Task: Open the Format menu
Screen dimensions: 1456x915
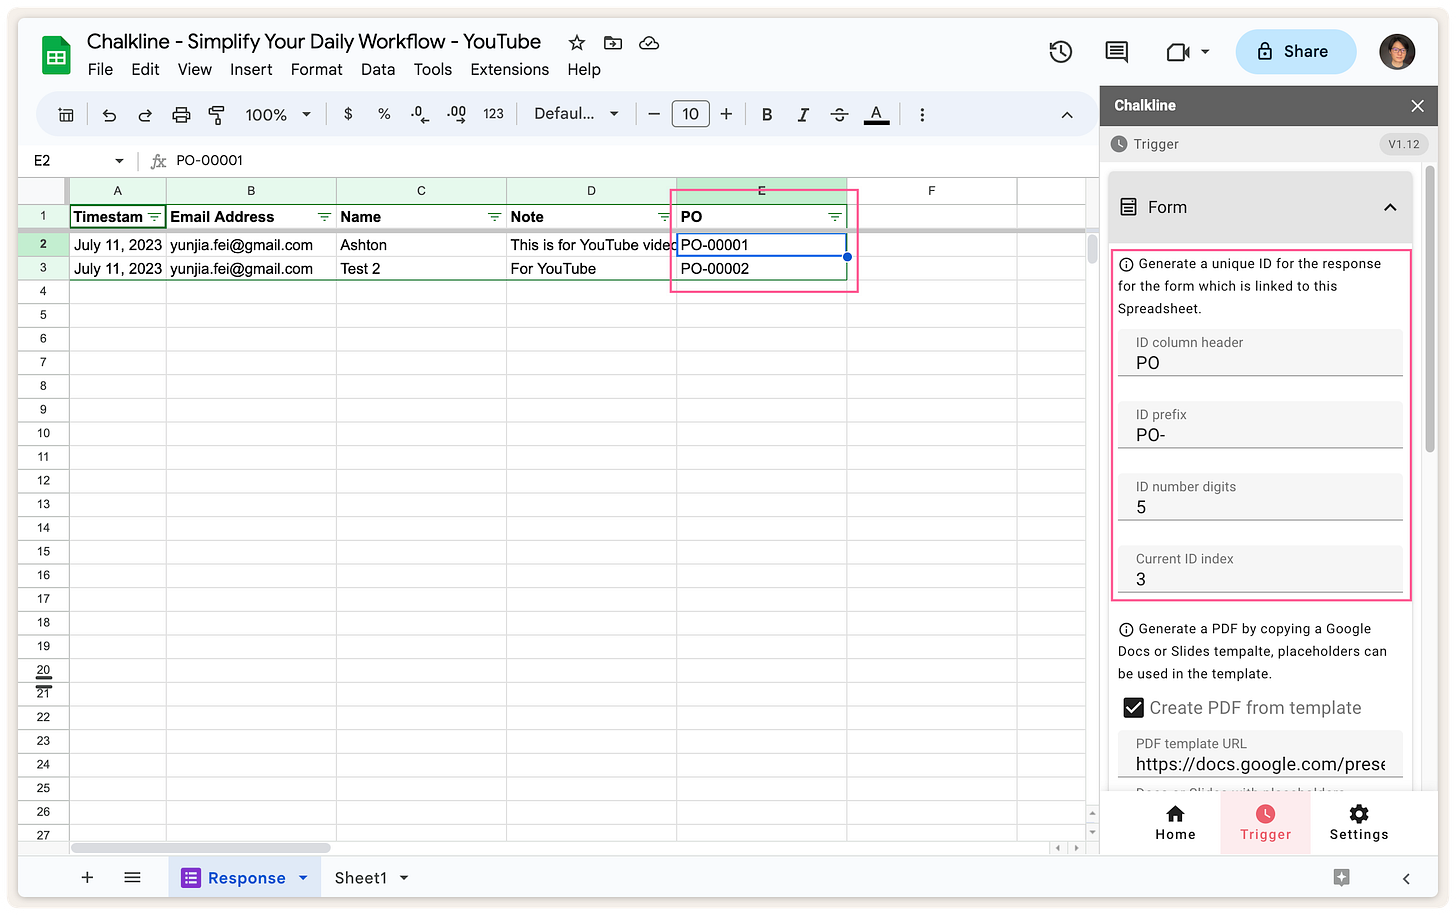Action: 316,69
